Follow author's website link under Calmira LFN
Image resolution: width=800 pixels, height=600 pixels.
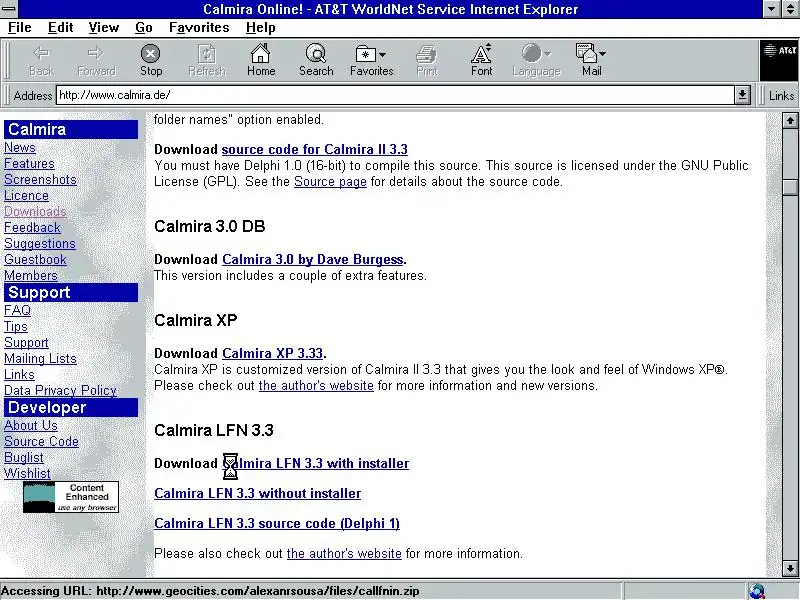[x=344, y=554]
